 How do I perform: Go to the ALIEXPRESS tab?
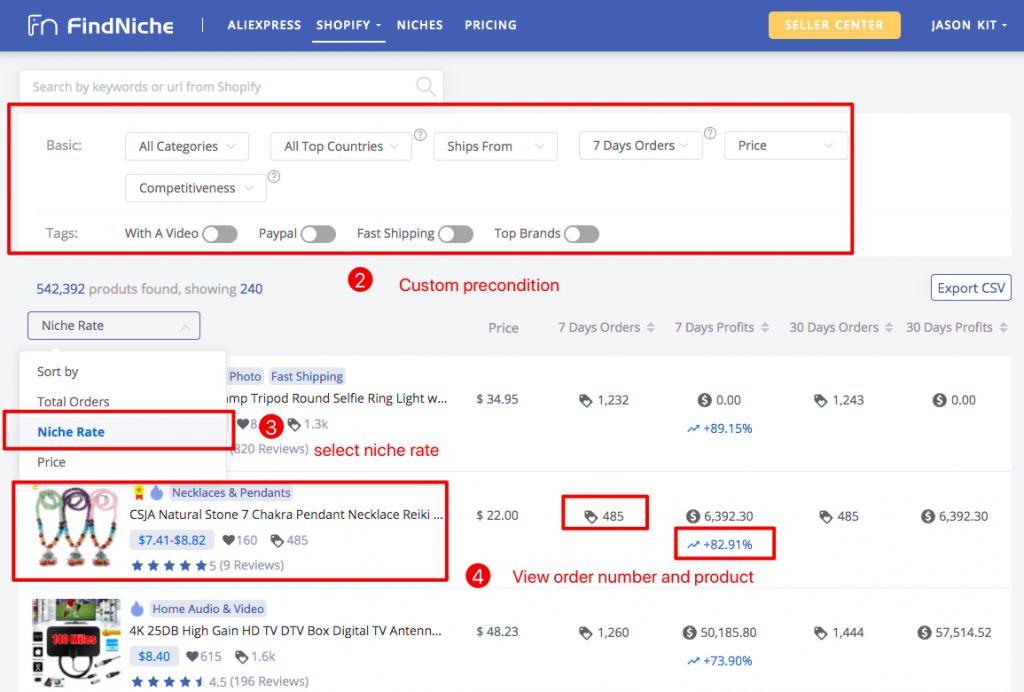264,25
